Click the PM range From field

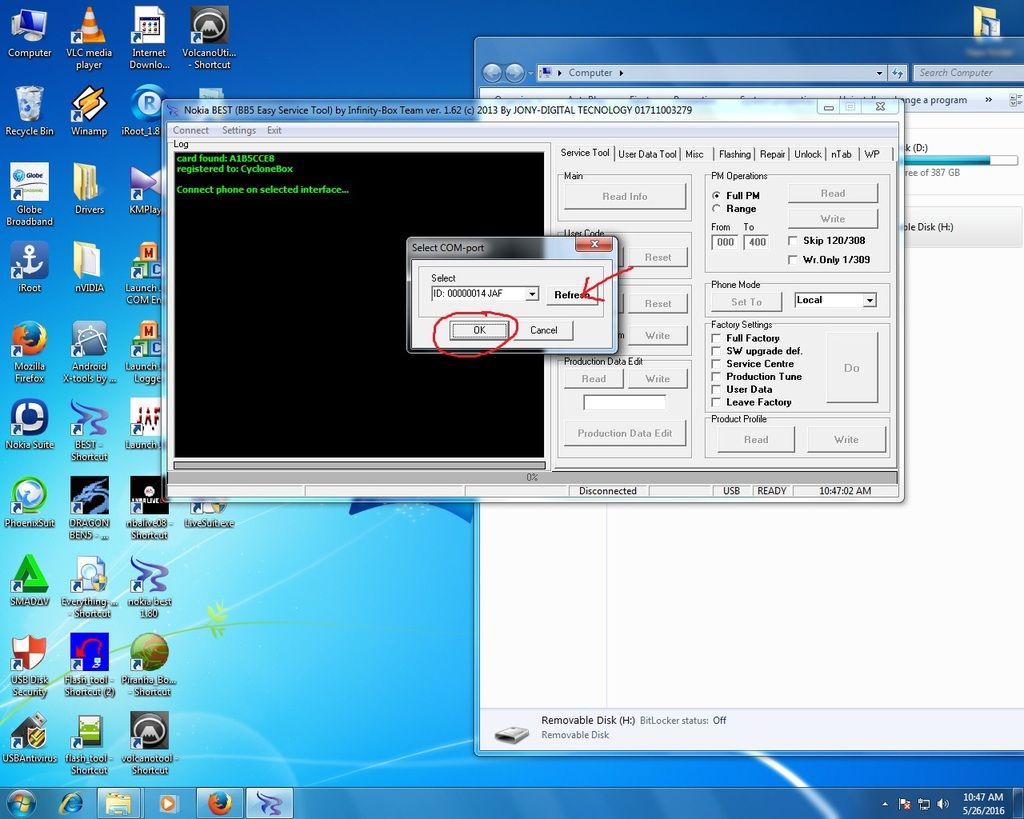(725, 242)
